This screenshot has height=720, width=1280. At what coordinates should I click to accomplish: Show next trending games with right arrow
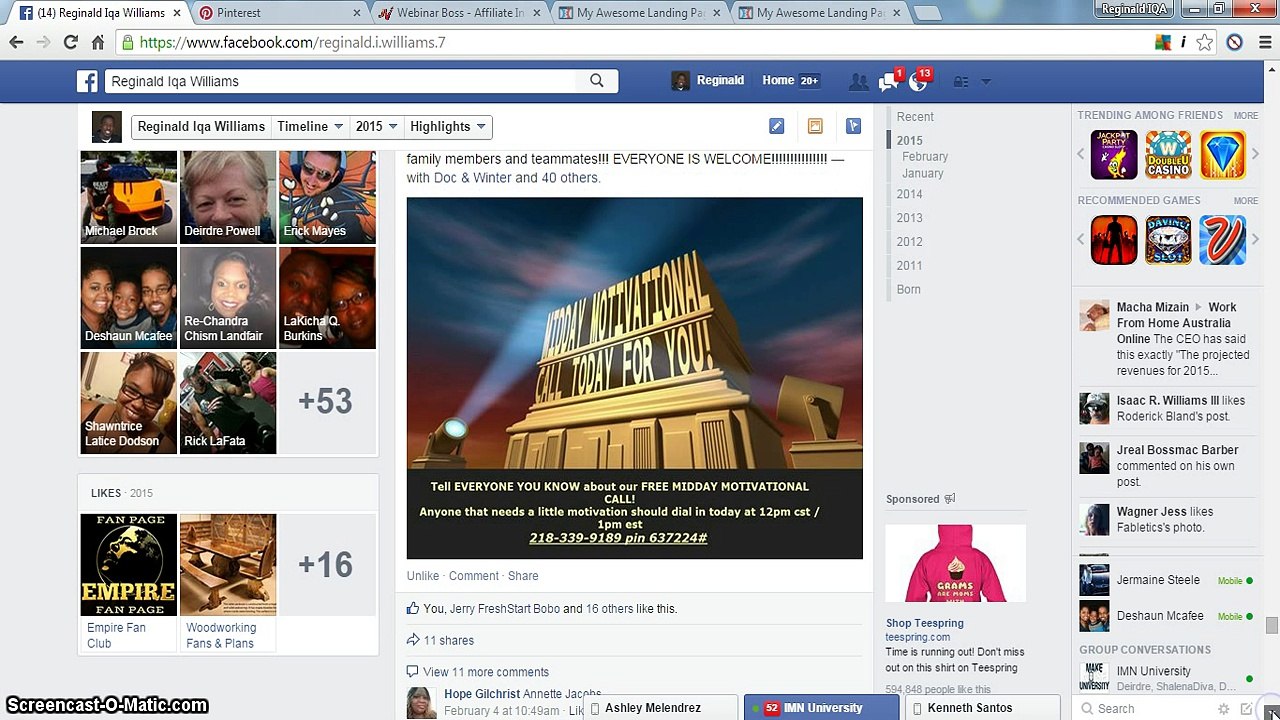(x=1255, y=154)
